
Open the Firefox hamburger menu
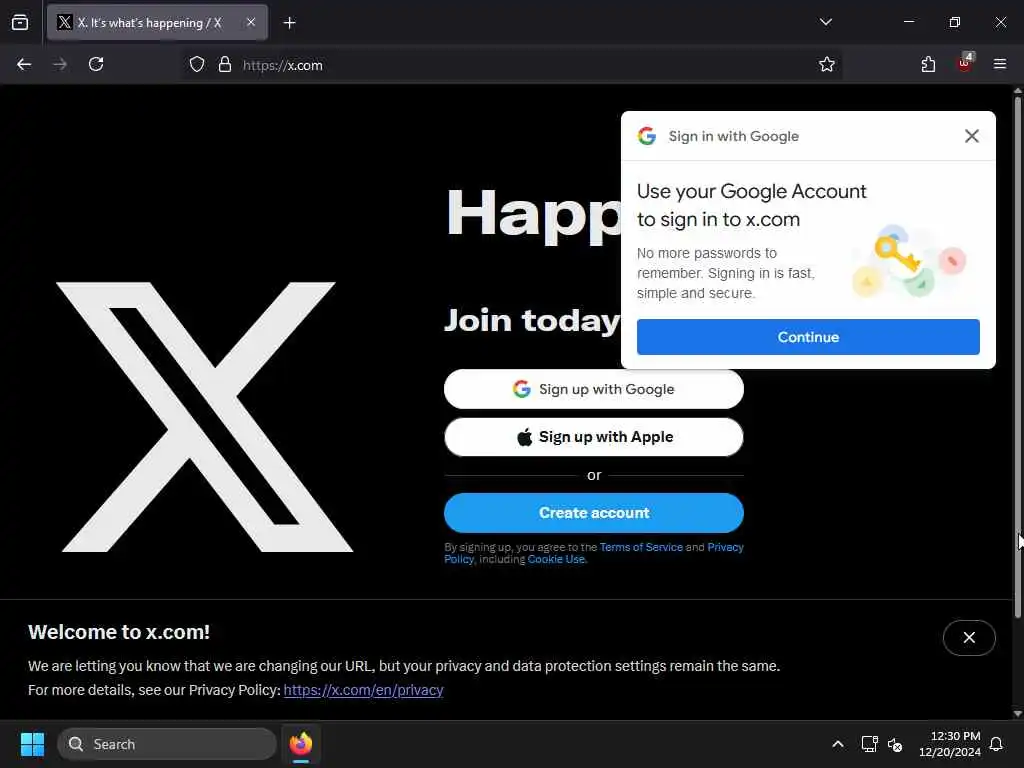click(1000, 65)
